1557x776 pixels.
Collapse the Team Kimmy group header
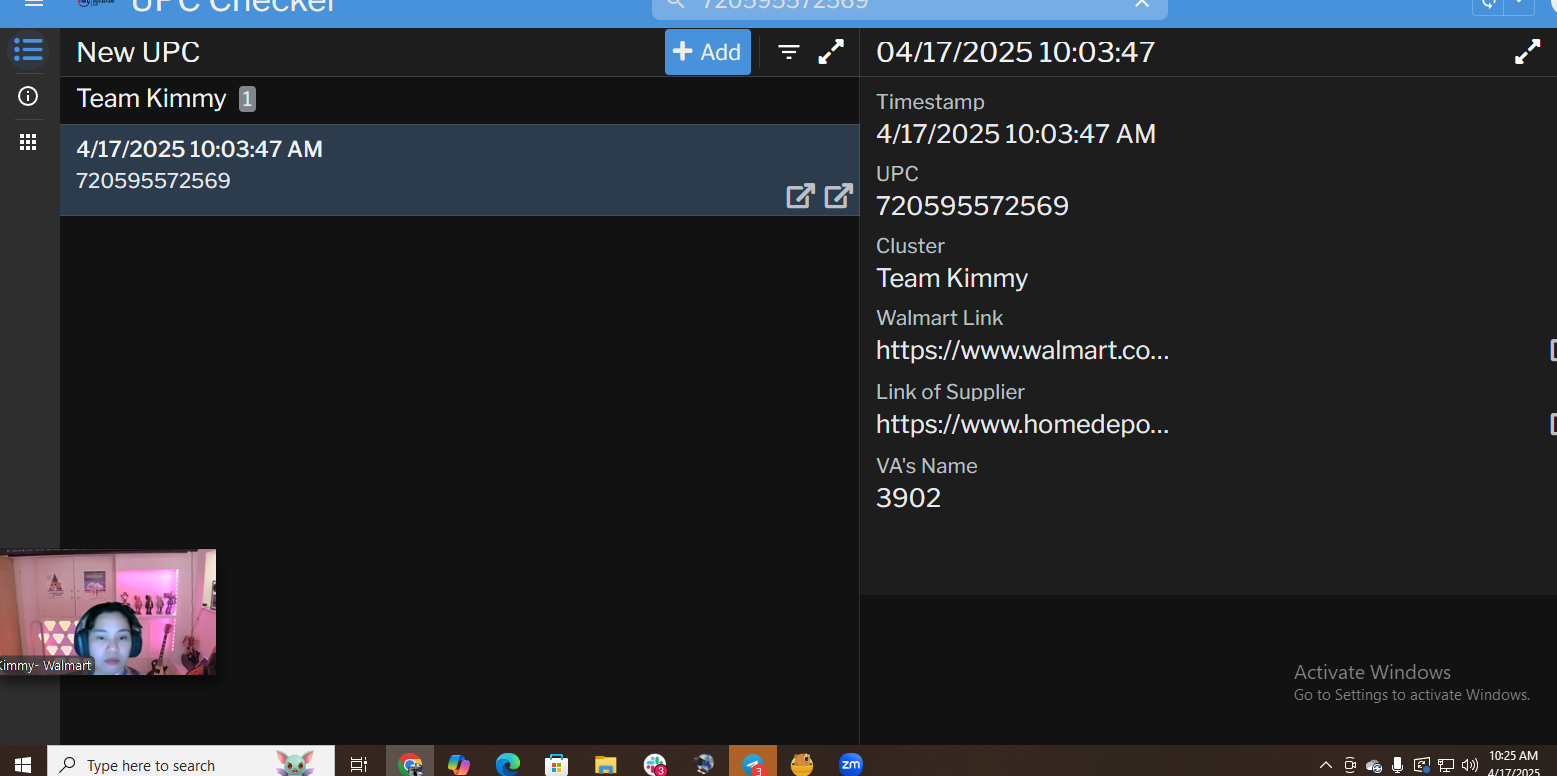[x=152, y=99]
